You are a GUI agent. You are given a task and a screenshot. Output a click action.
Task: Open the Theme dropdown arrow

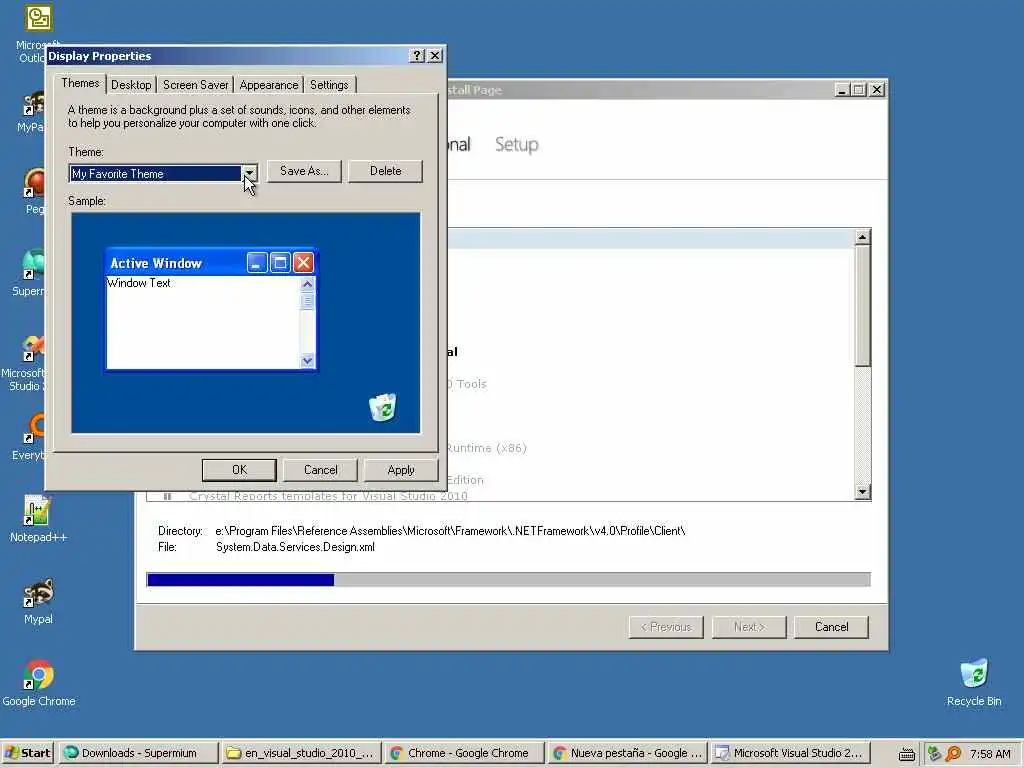click(249, 173)
